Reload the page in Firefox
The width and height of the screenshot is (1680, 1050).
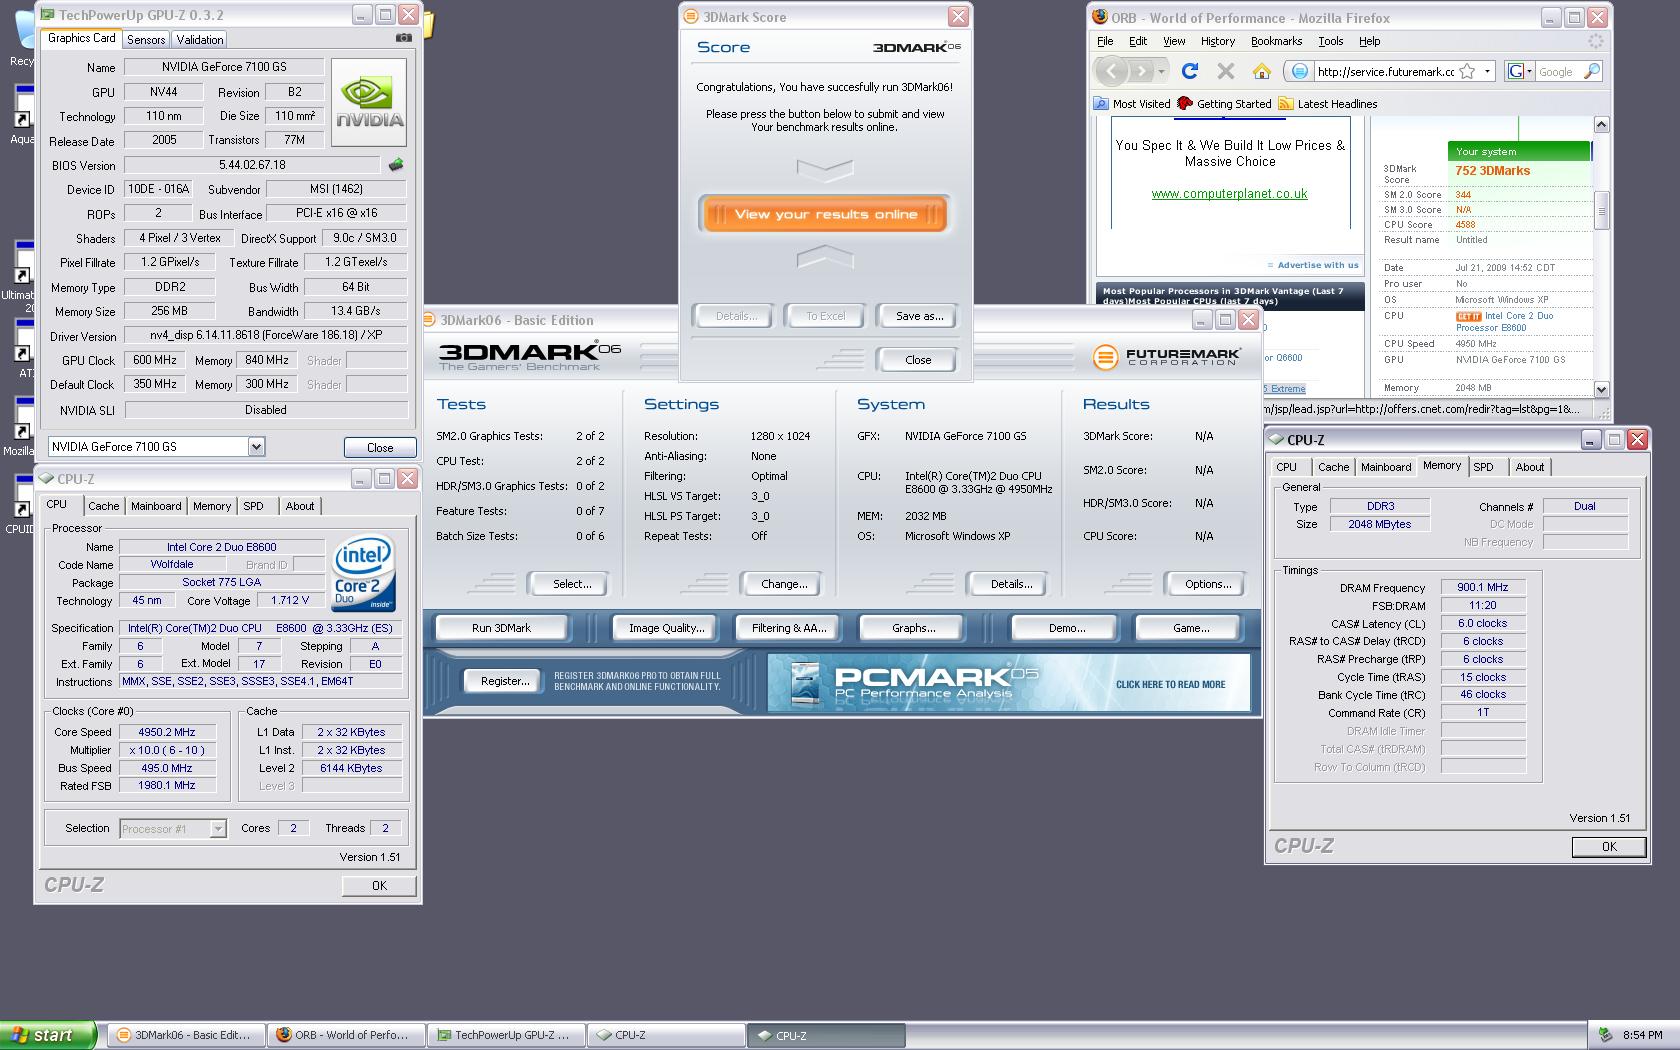point(1190,71)
